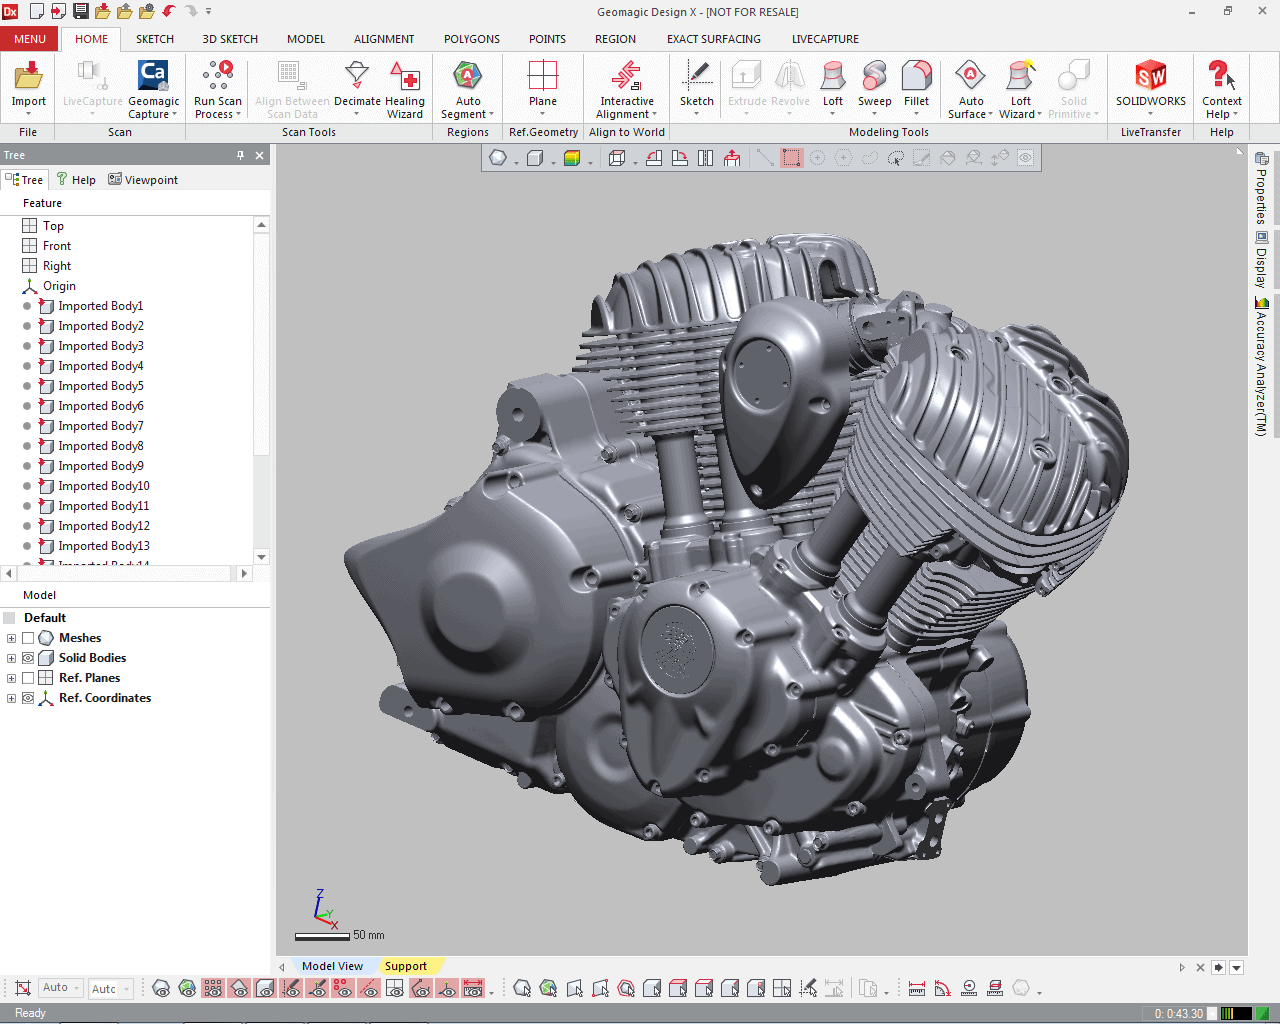Select the Front plane in feature tree
The height and width of the screenshot is (1024, 1280).
tap(57, 246)
